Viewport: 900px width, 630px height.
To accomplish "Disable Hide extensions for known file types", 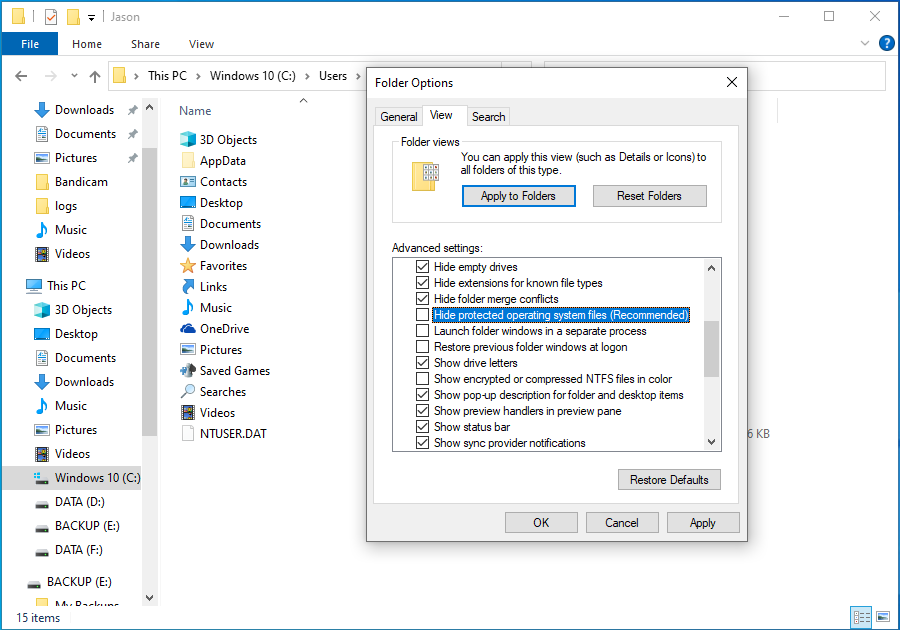I will [x=423, y=282].
